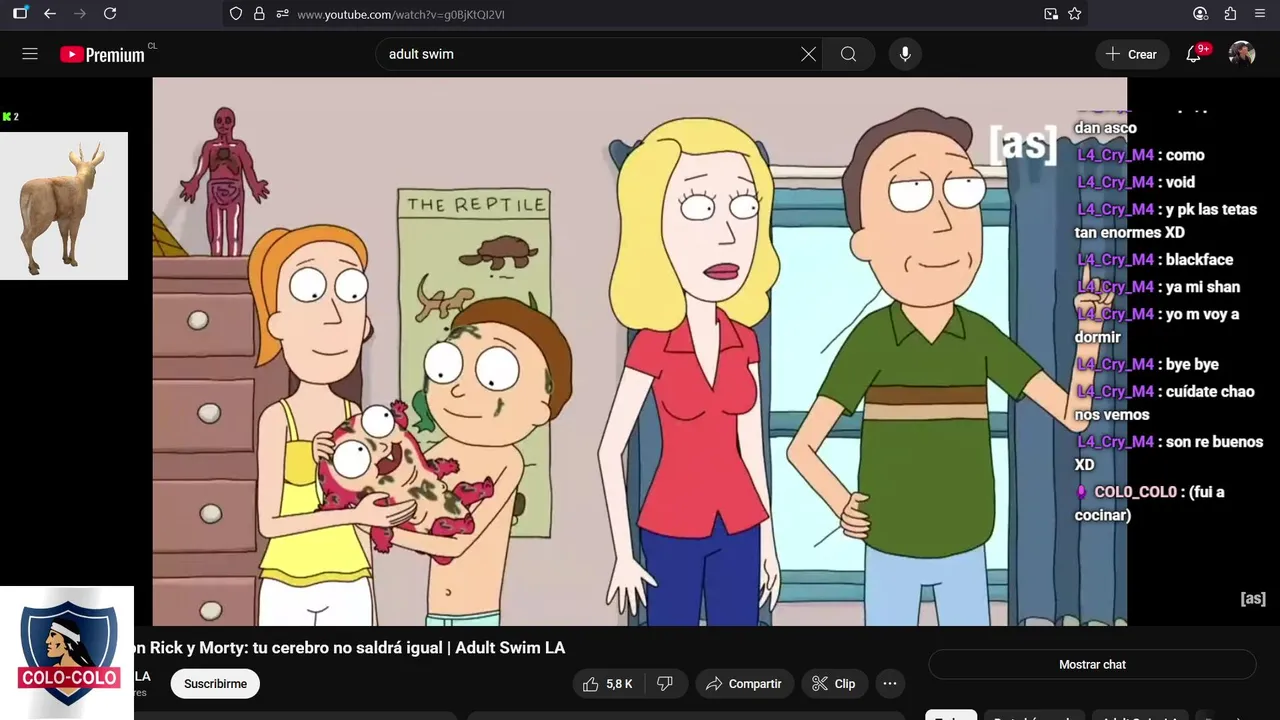This screenshot has width=1280, height=720.
Task: Open Compartir share dialog
Action: tap(743, 684)
